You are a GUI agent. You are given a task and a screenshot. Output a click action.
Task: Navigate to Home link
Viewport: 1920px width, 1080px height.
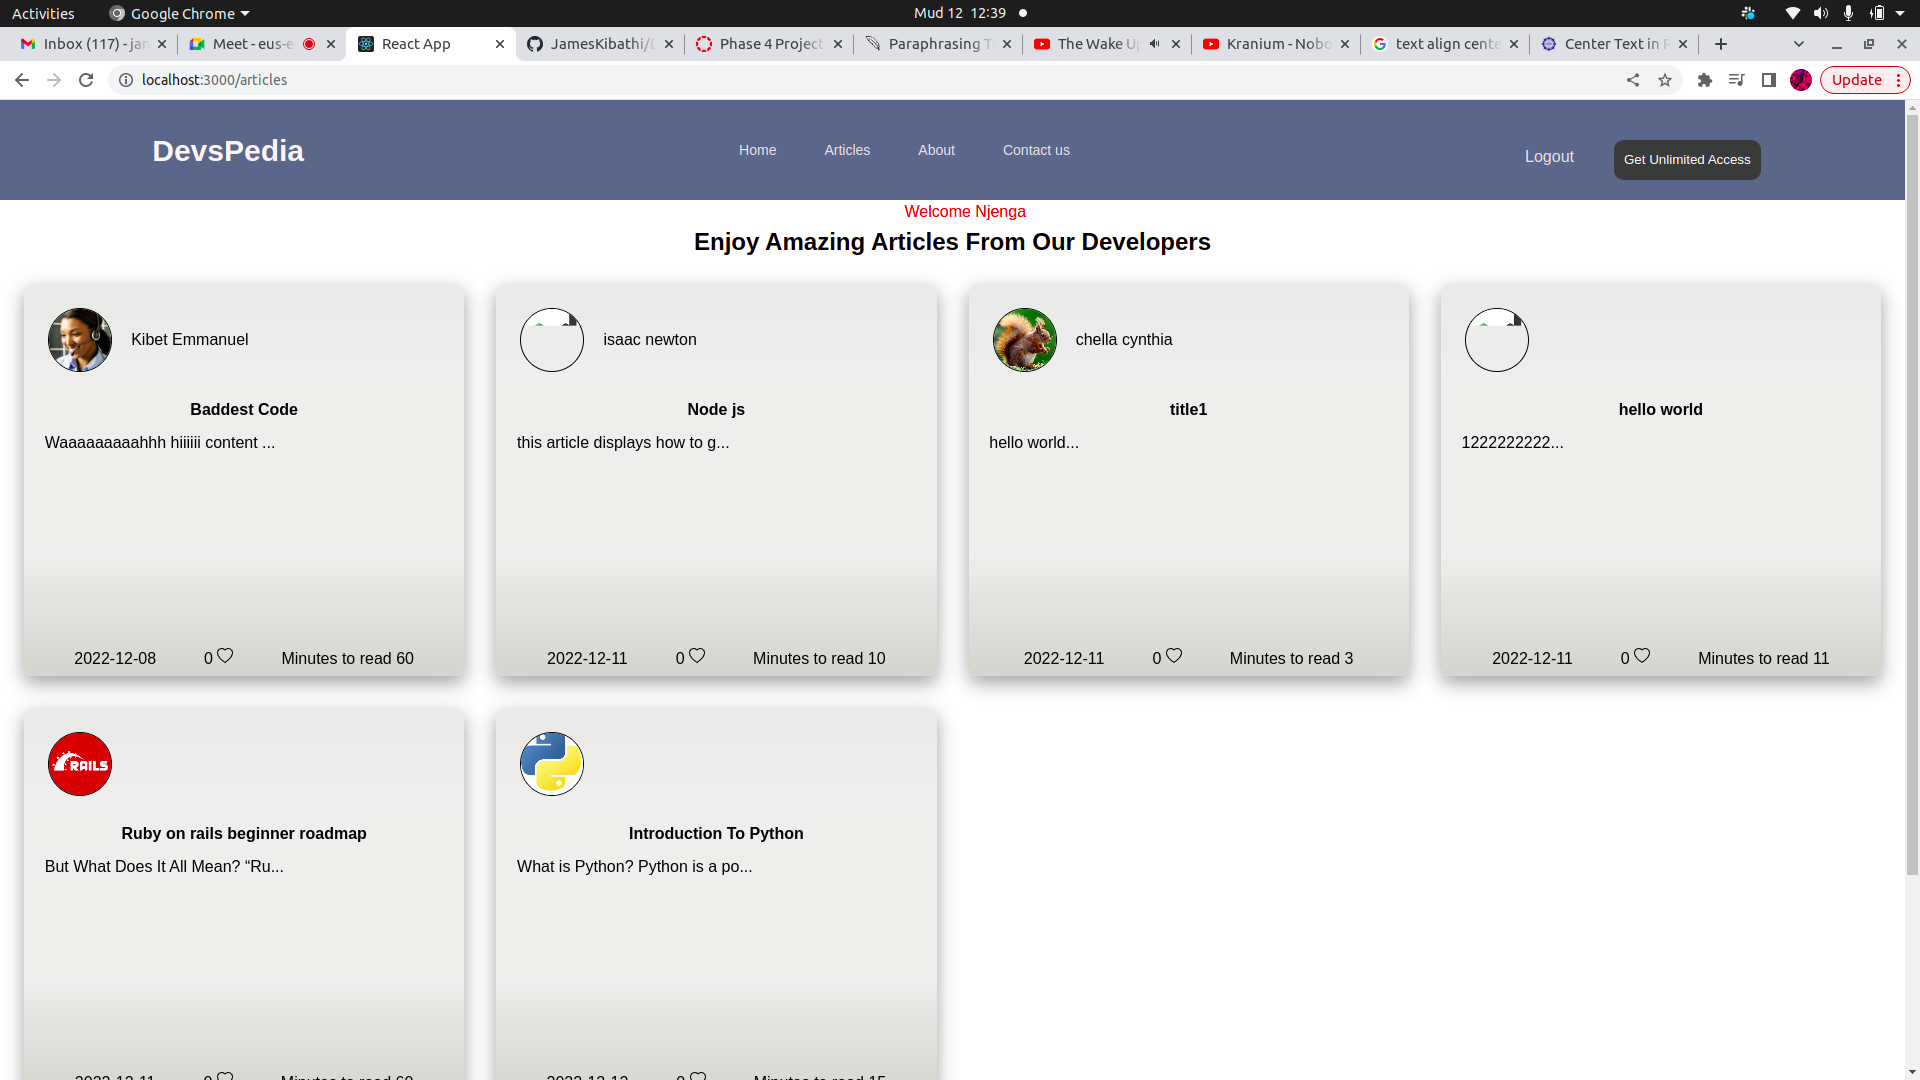coord(757,150)
